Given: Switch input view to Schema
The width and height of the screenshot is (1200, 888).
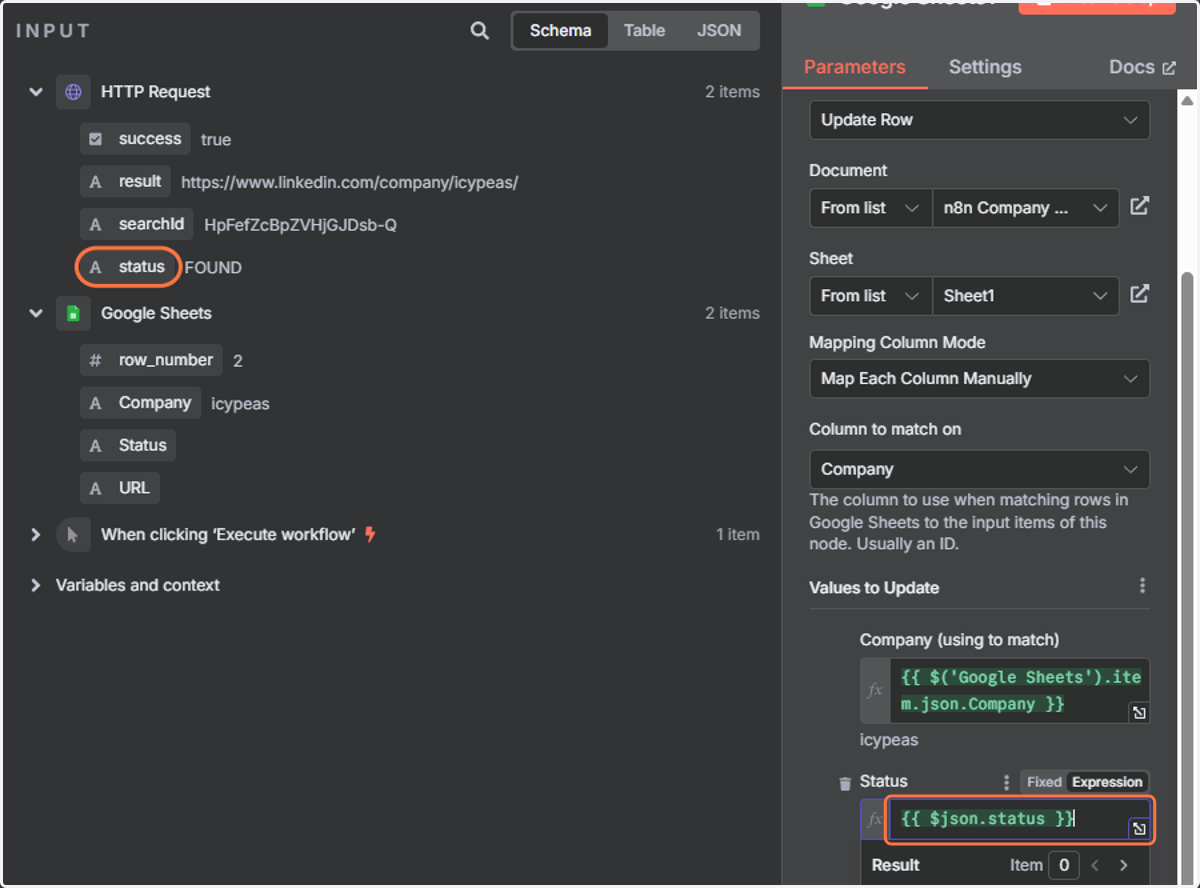Looking at the screenshot, I should (x=560, y=31).
